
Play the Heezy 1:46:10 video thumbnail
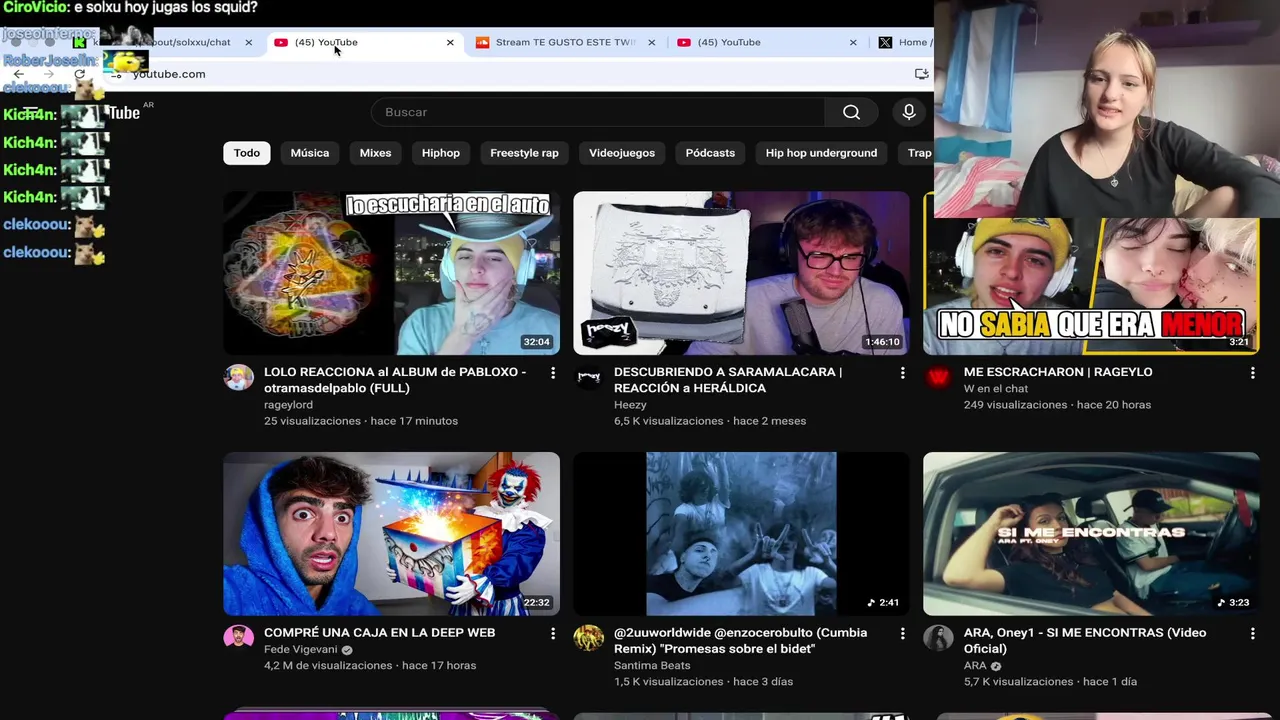pos(741,273)
